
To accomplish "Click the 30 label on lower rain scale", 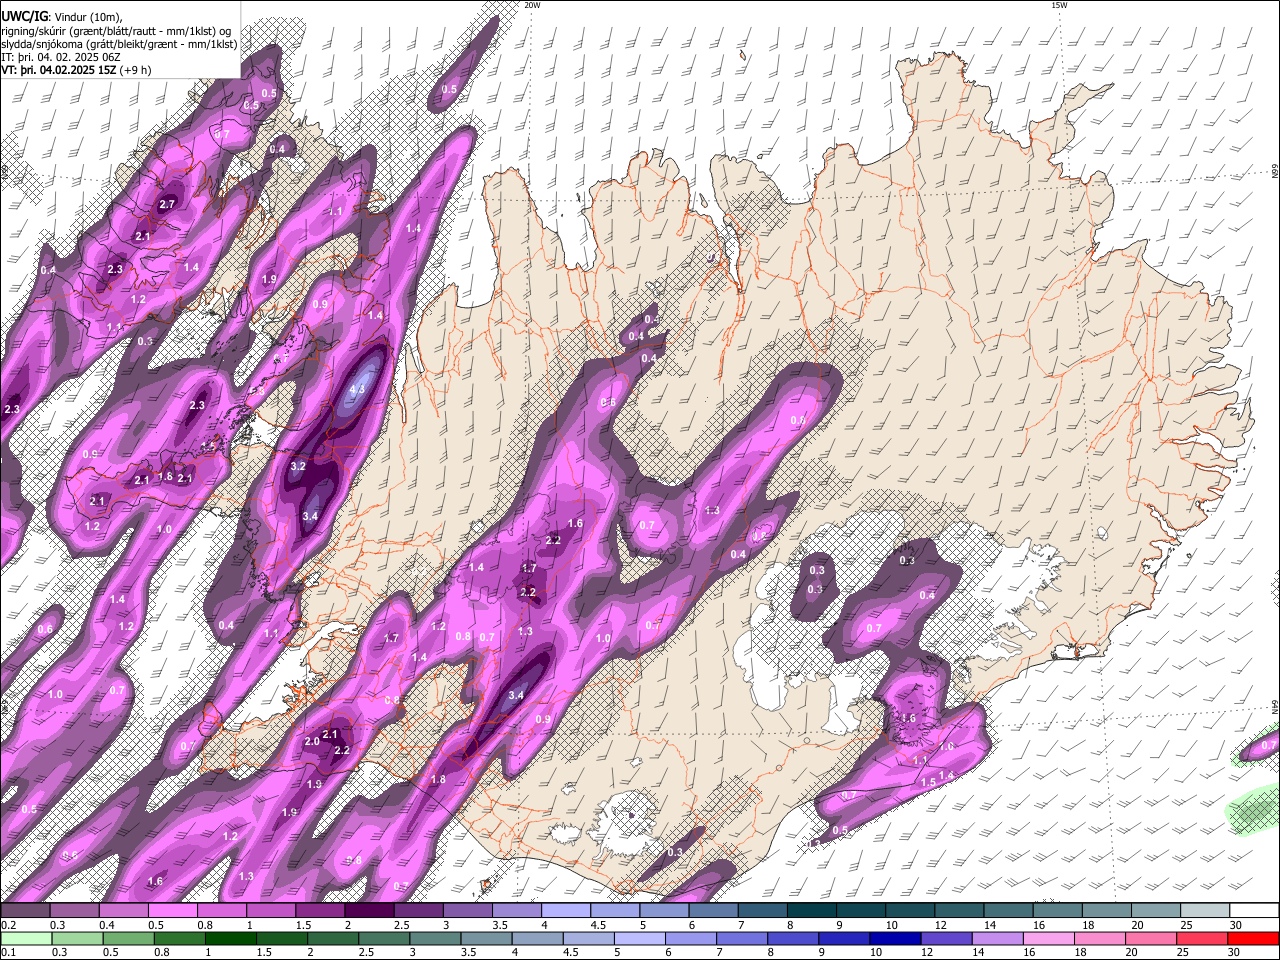I will pos(1235,952).
